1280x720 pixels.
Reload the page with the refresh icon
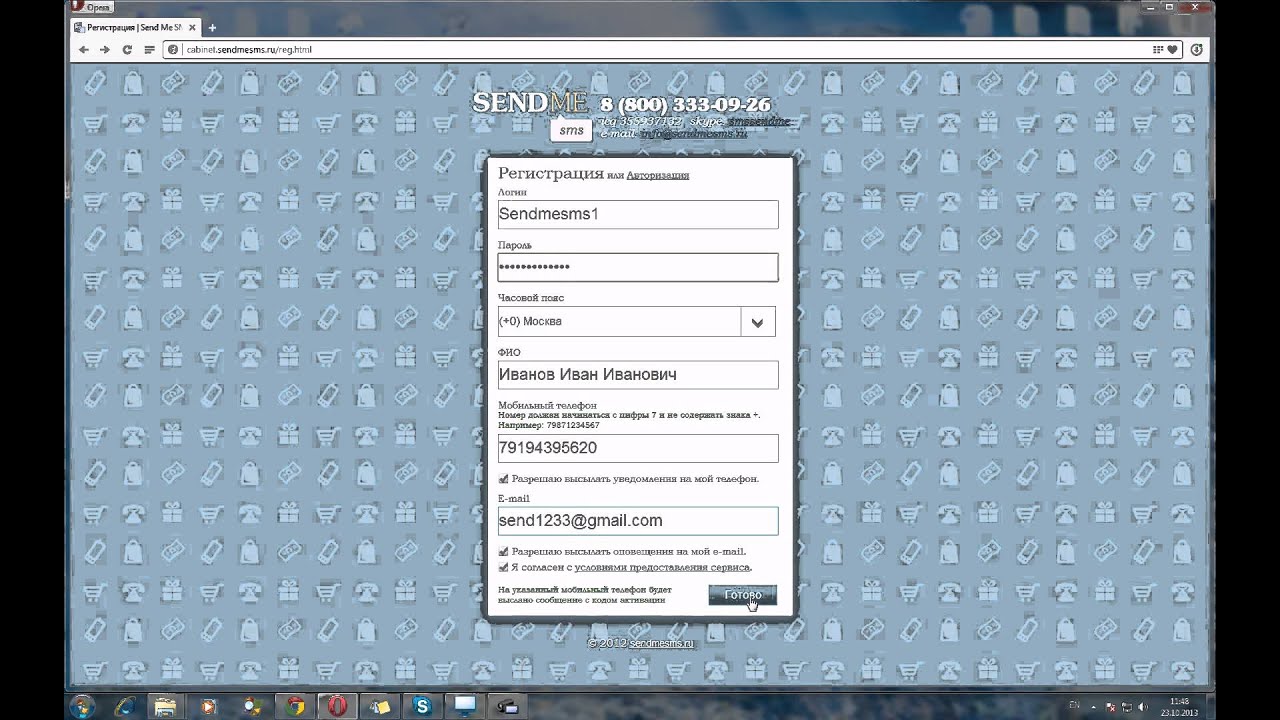tap(127, 49)
